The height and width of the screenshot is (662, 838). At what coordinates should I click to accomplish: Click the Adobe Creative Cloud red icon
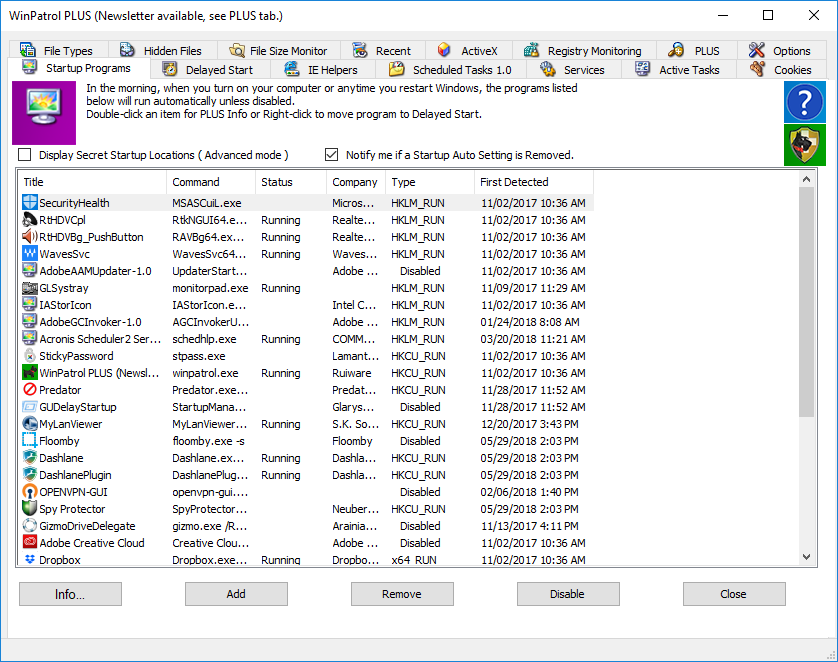pos(30,542)
